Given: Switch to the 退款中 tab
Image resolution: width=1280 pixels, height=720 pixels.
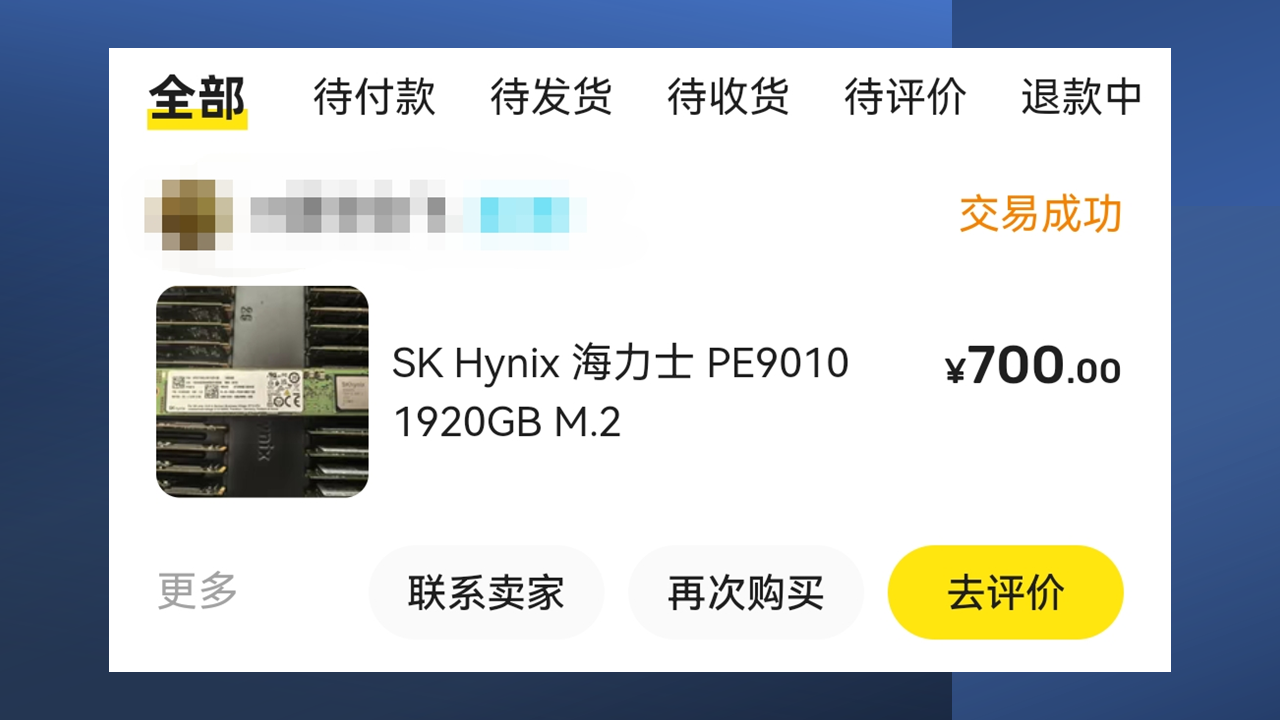Looking at the screenshot, I should tap(1082, 98).
